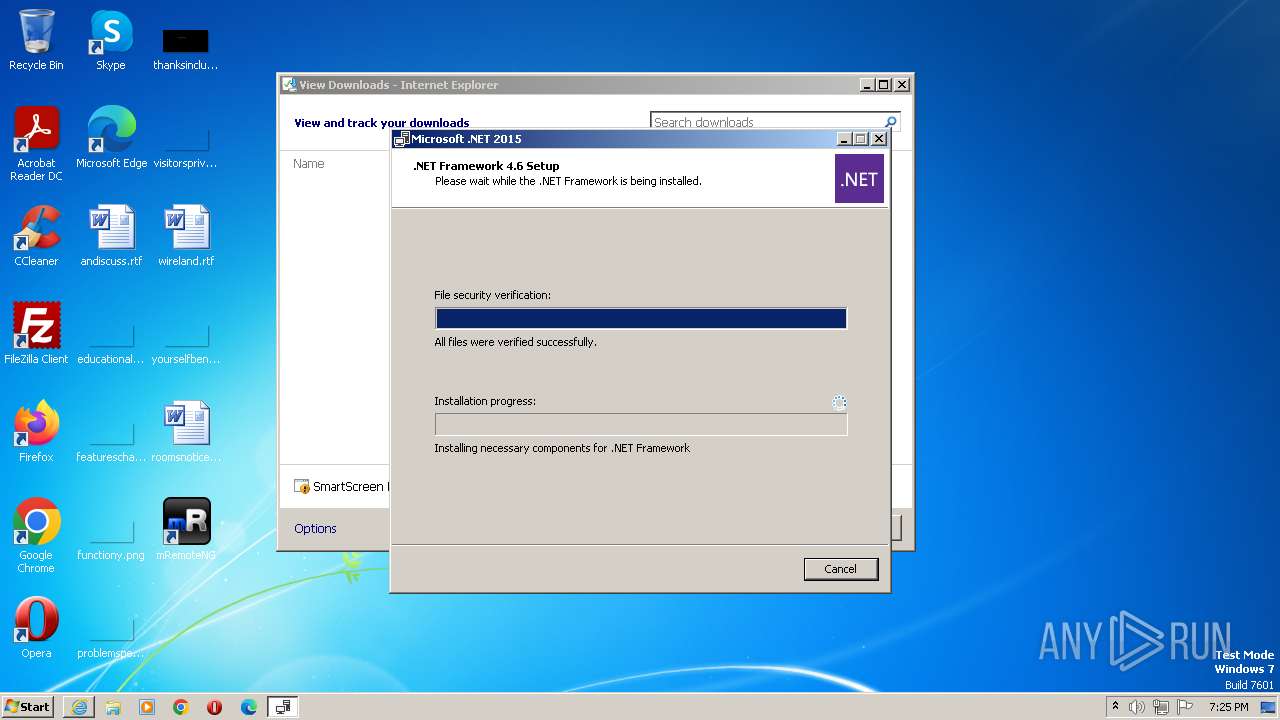
Task: Click the Installation progress bar
Action: 641,424
